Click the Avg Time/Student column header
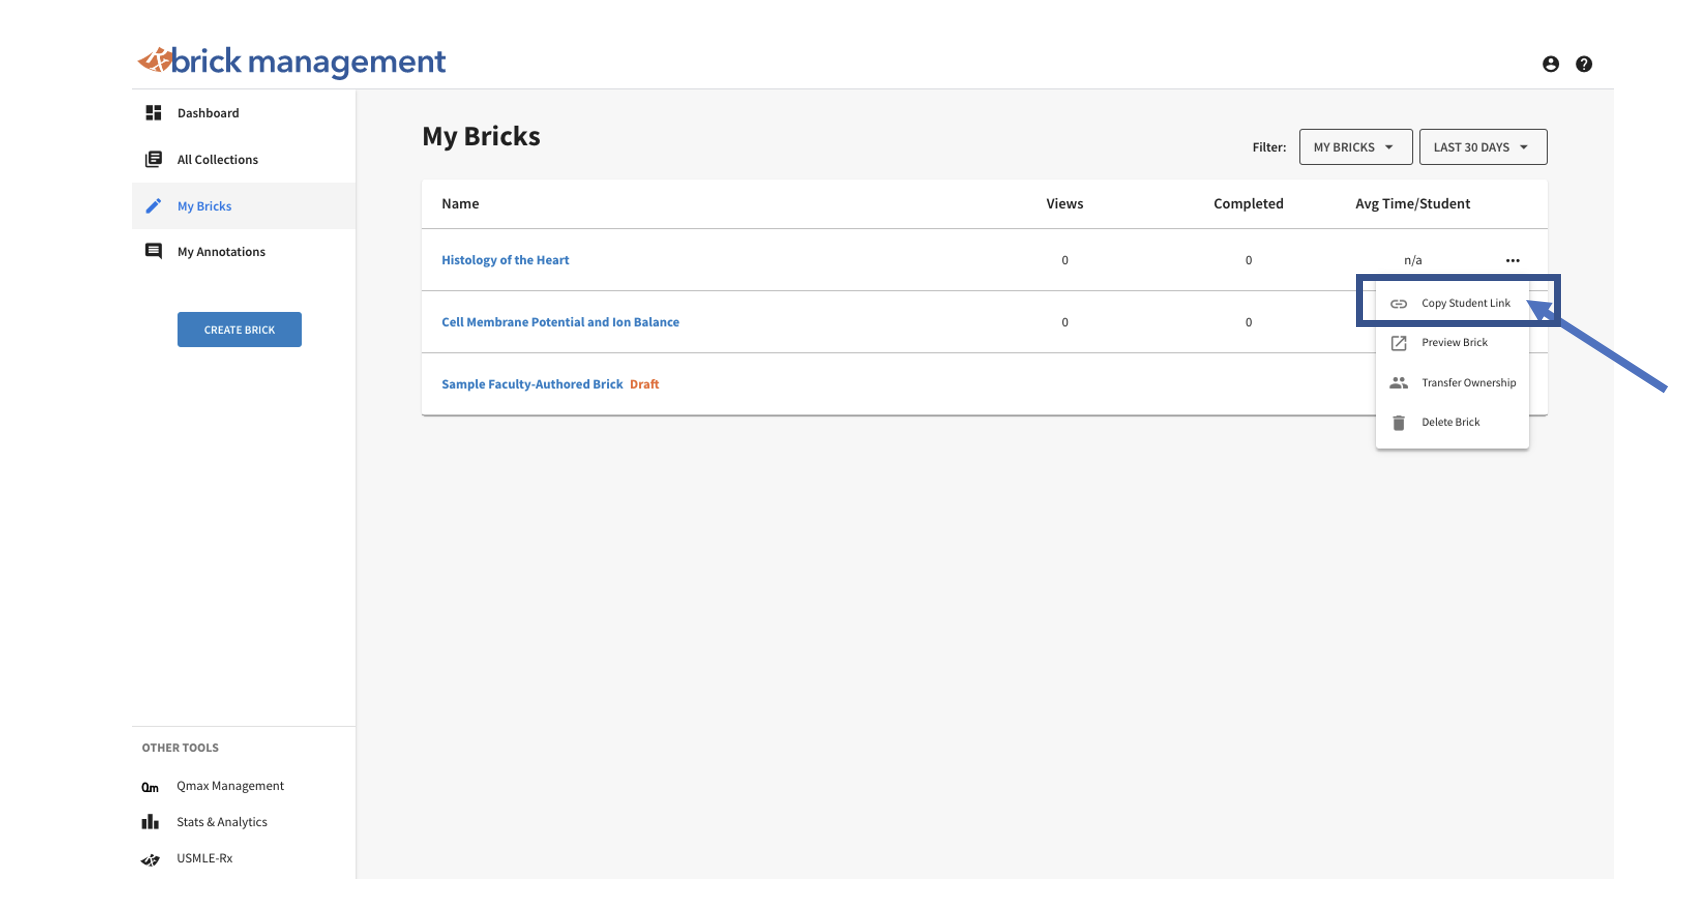Viewport: 1706px width, 922px height. click(1412, 203)
